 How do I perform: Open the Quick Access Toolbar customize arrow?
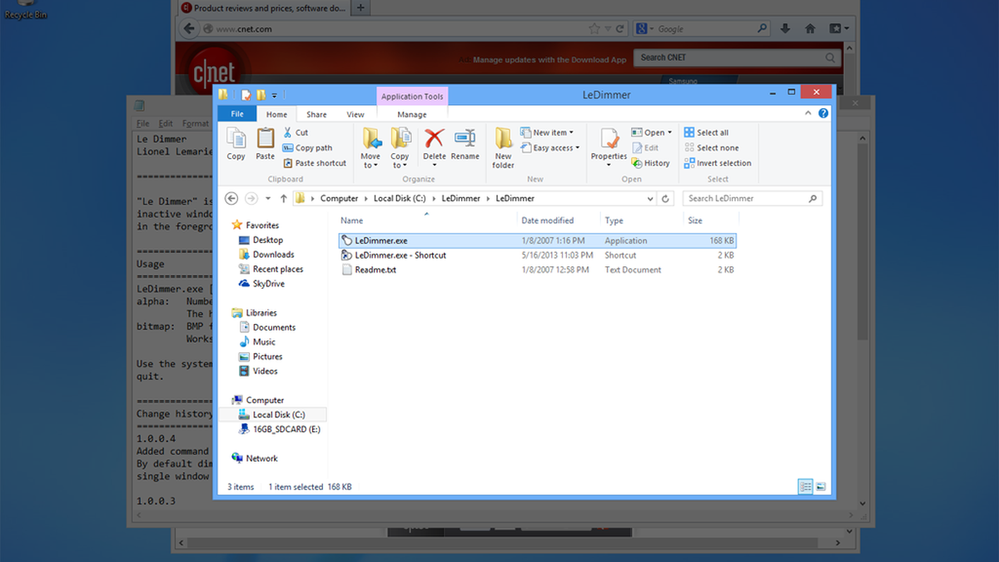pyautogui.click(x=275, y=95)
